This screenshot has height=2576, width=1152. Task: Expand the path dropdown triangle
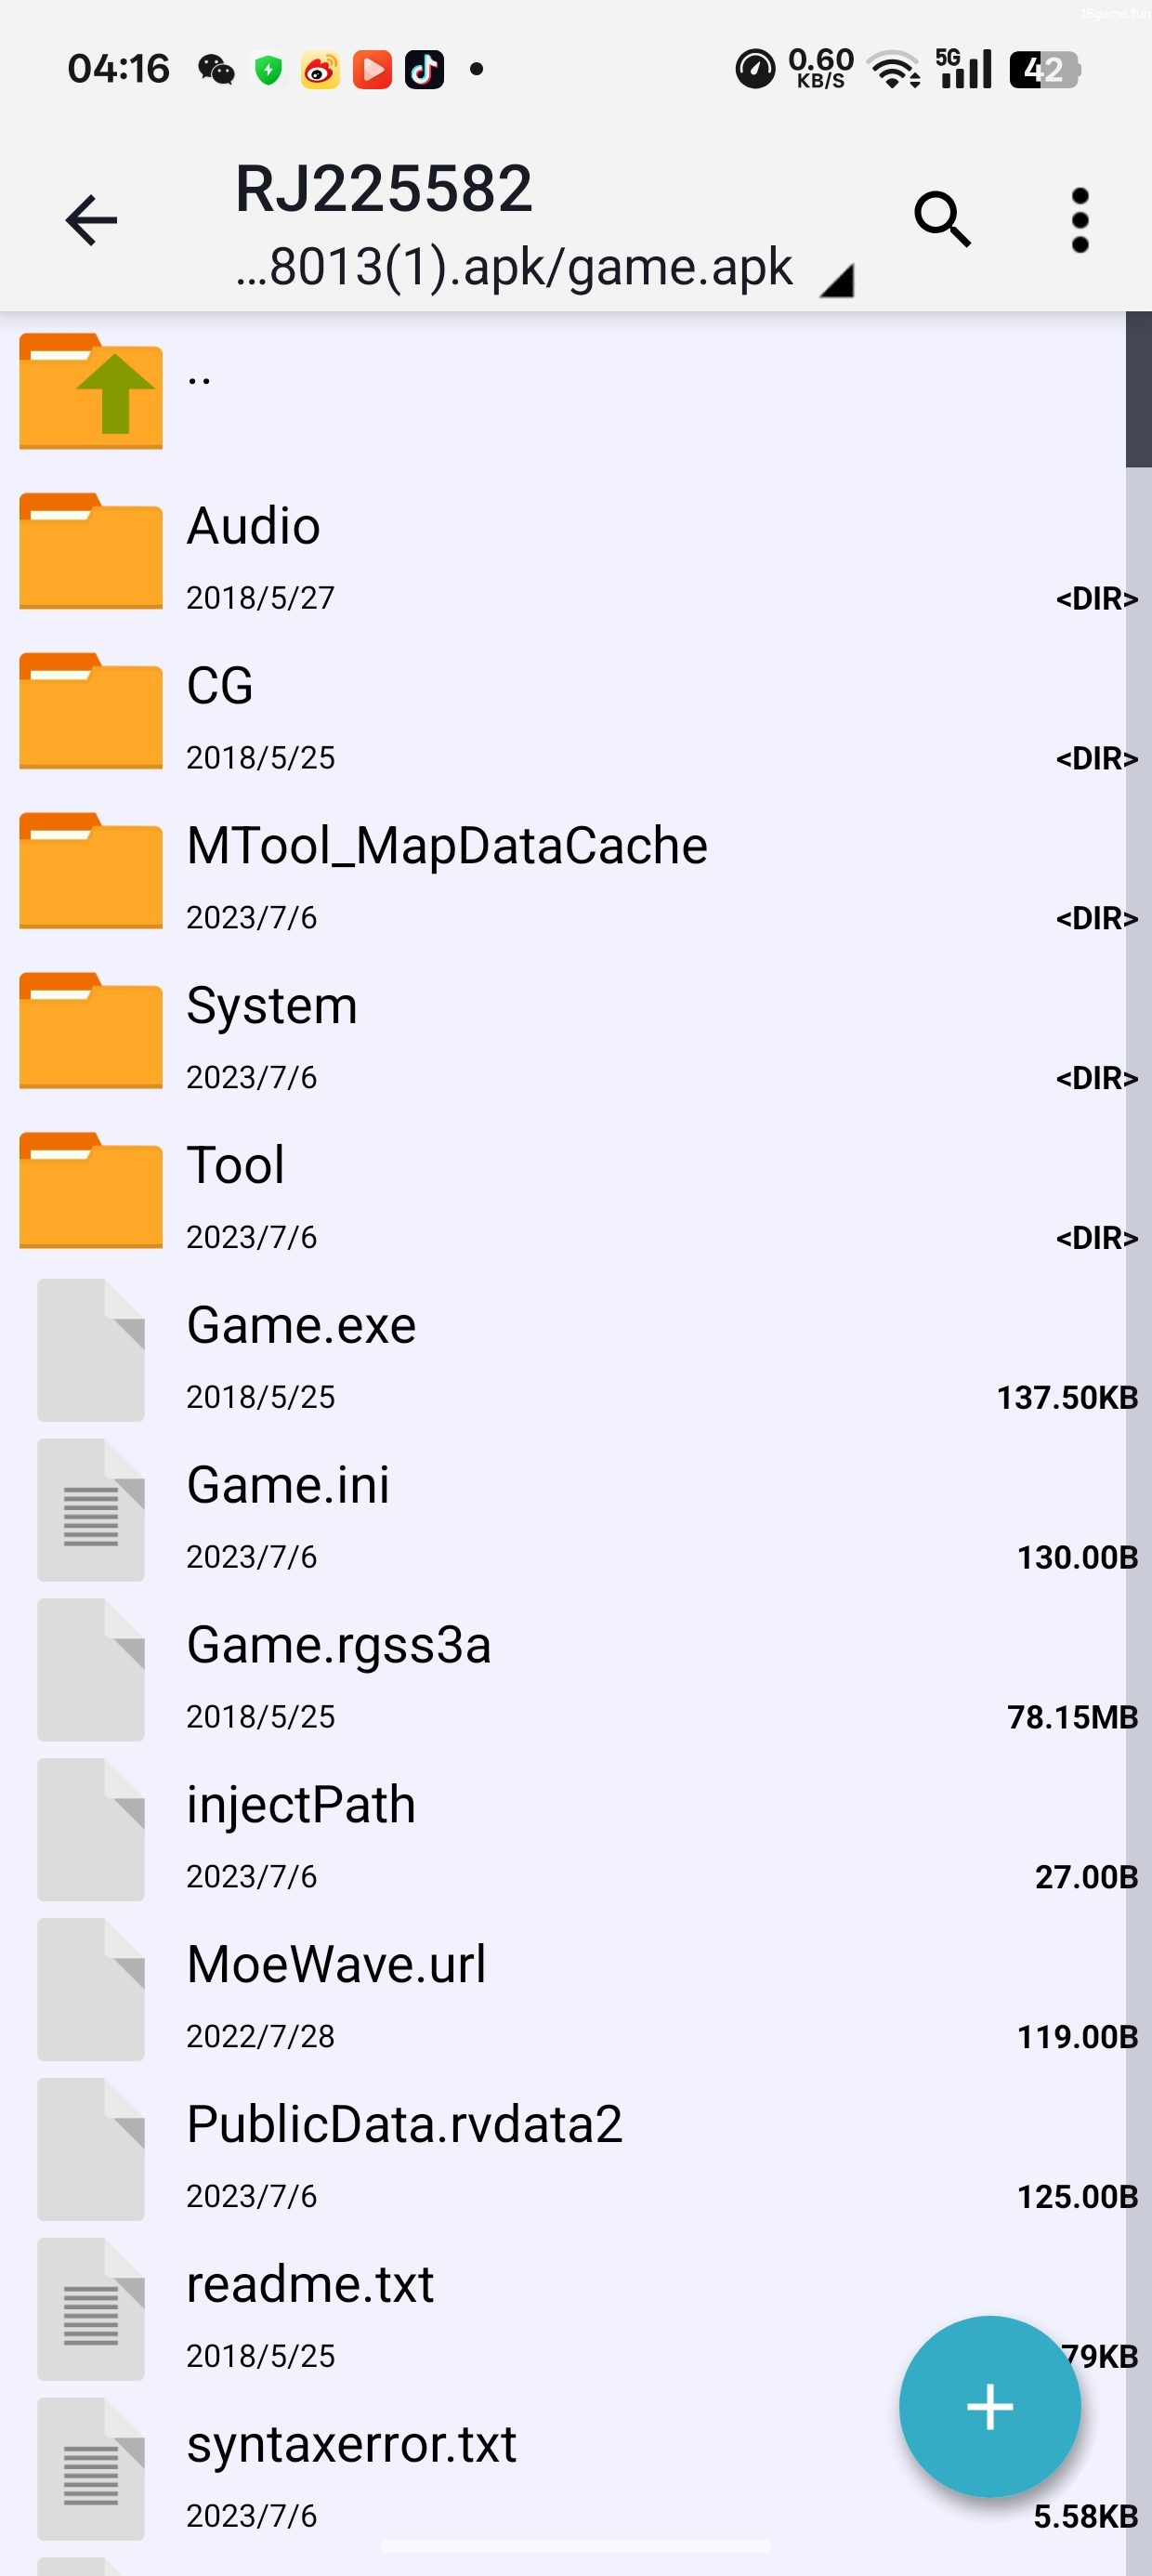[837, 281]
